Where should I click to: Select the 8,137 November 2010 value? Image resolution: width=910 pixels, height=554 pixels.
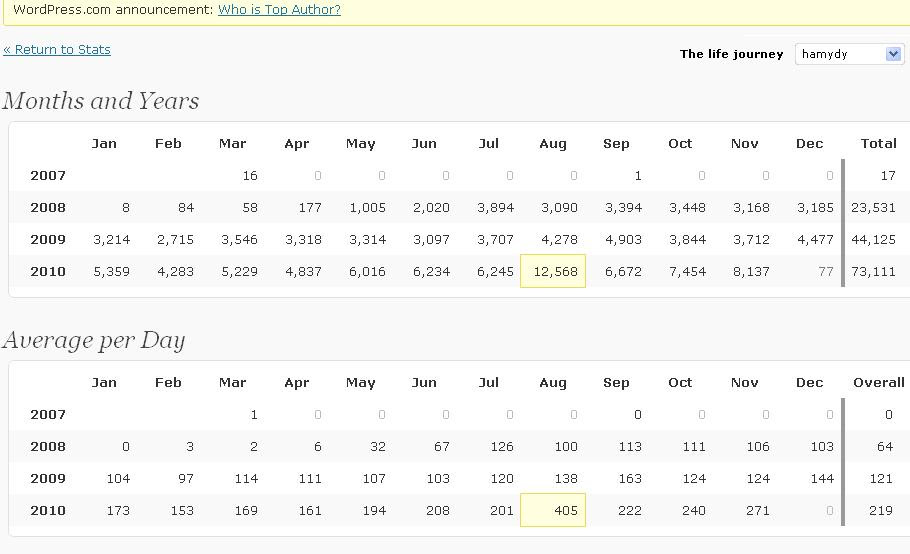coord(751,271)
